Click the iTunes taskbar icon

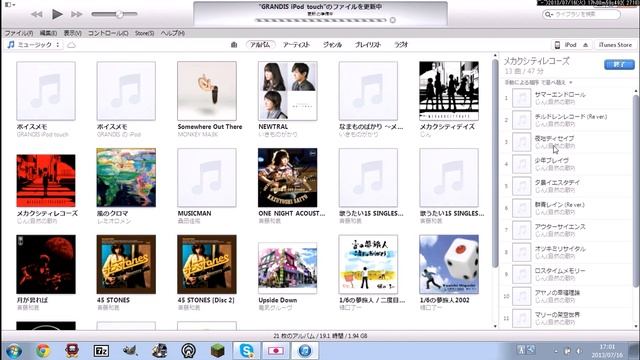(x=305, y=351)
